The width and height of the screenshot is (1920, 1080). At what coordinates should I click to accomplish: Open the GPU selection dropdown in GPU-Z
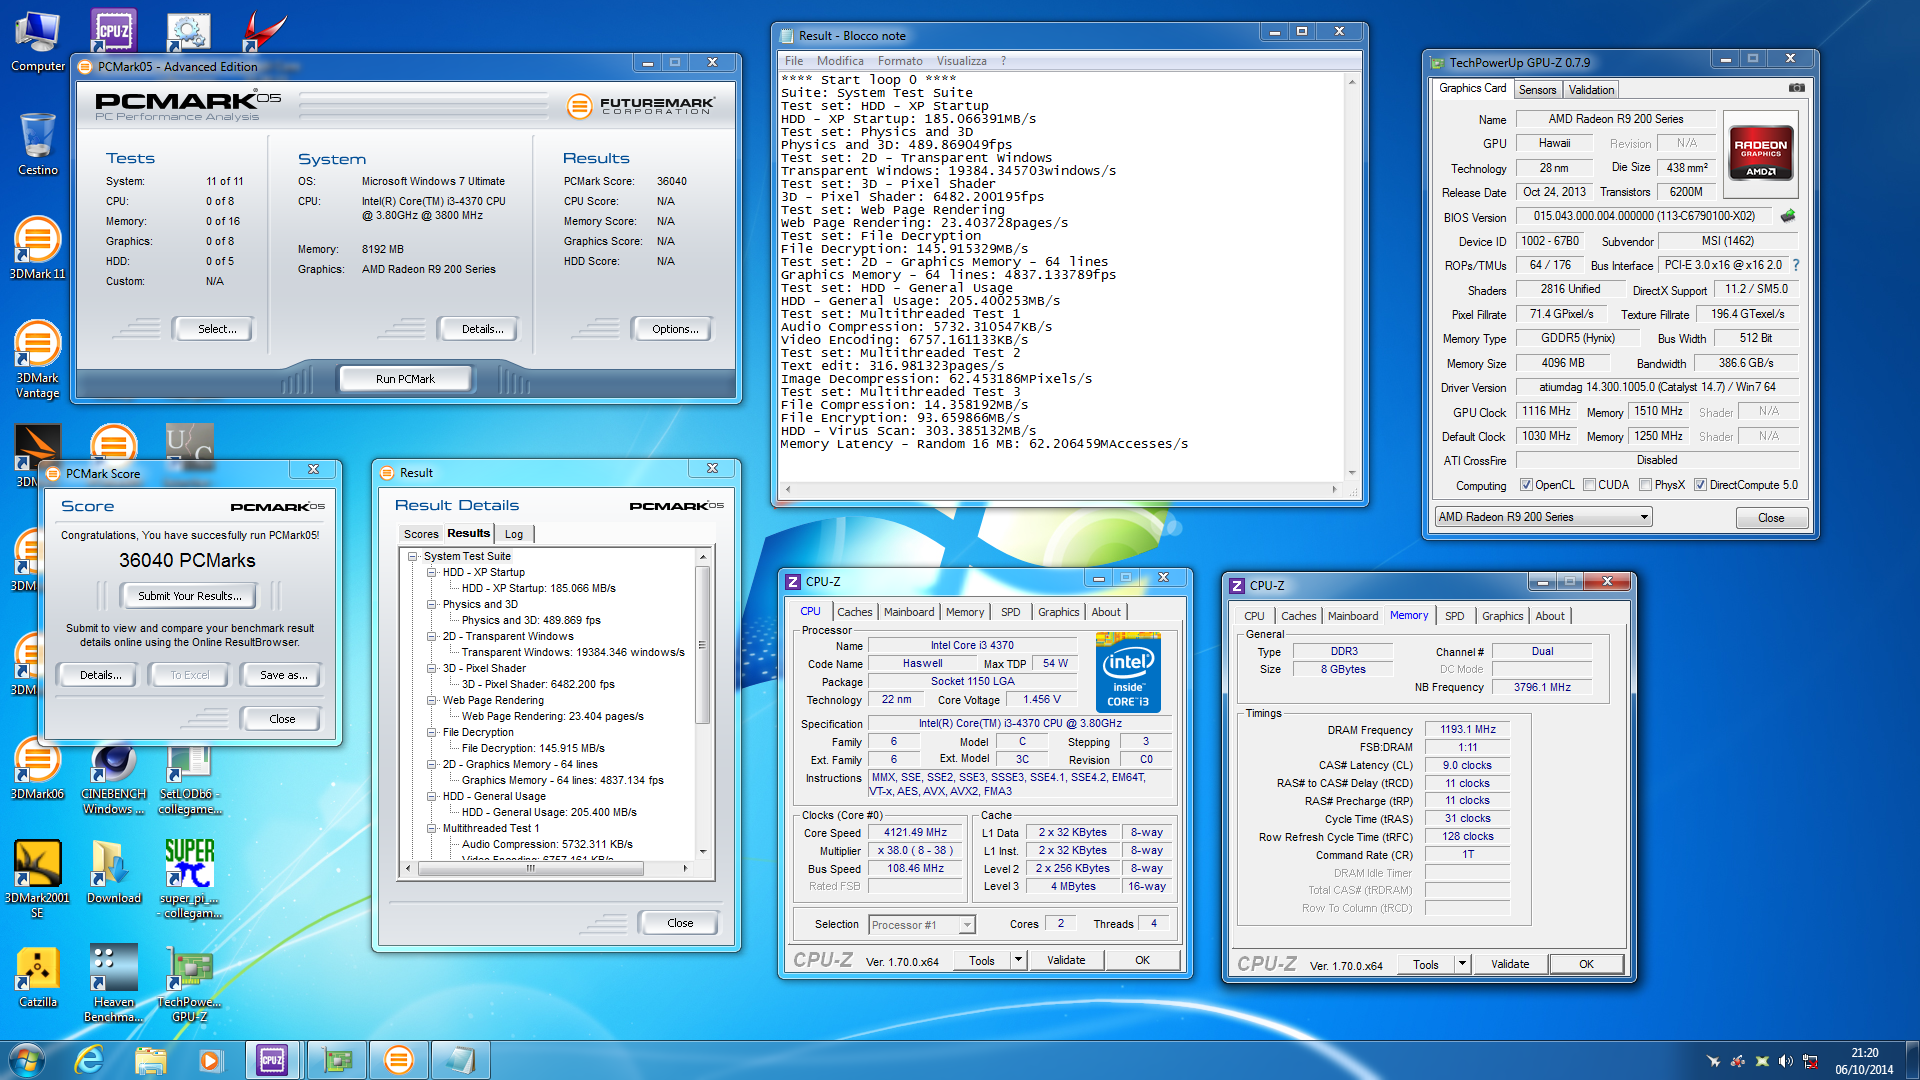pos(1543,517)
